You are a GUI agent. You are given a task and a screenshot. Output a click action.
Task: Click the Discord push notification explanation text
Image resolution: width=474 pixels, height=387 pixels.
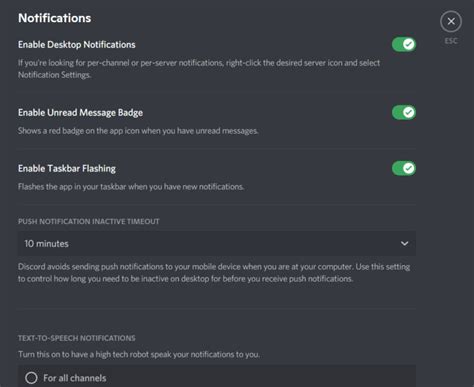[x=214, y=273]
